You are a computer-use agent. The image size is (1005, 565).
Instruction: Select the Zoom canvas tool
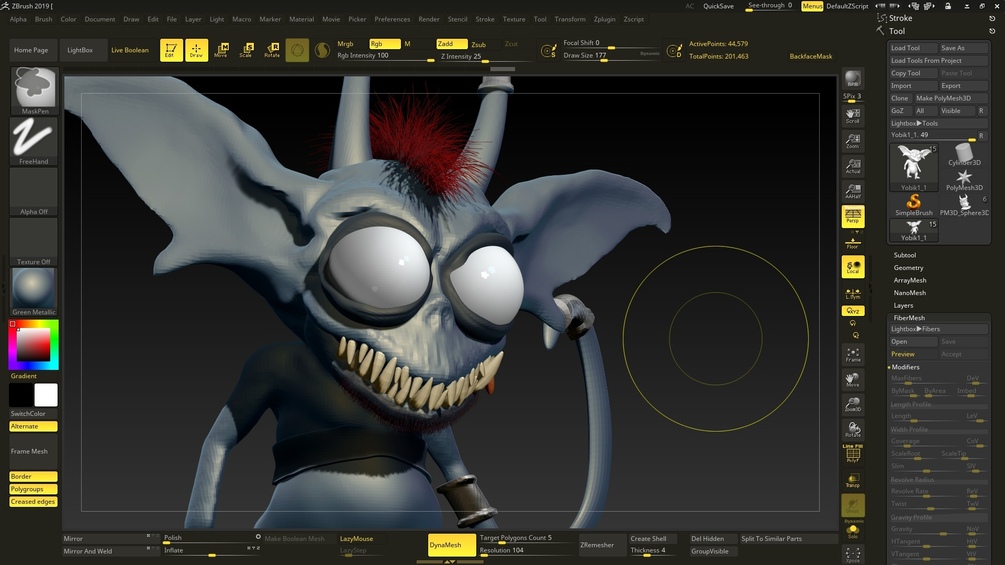click(853, 140)
